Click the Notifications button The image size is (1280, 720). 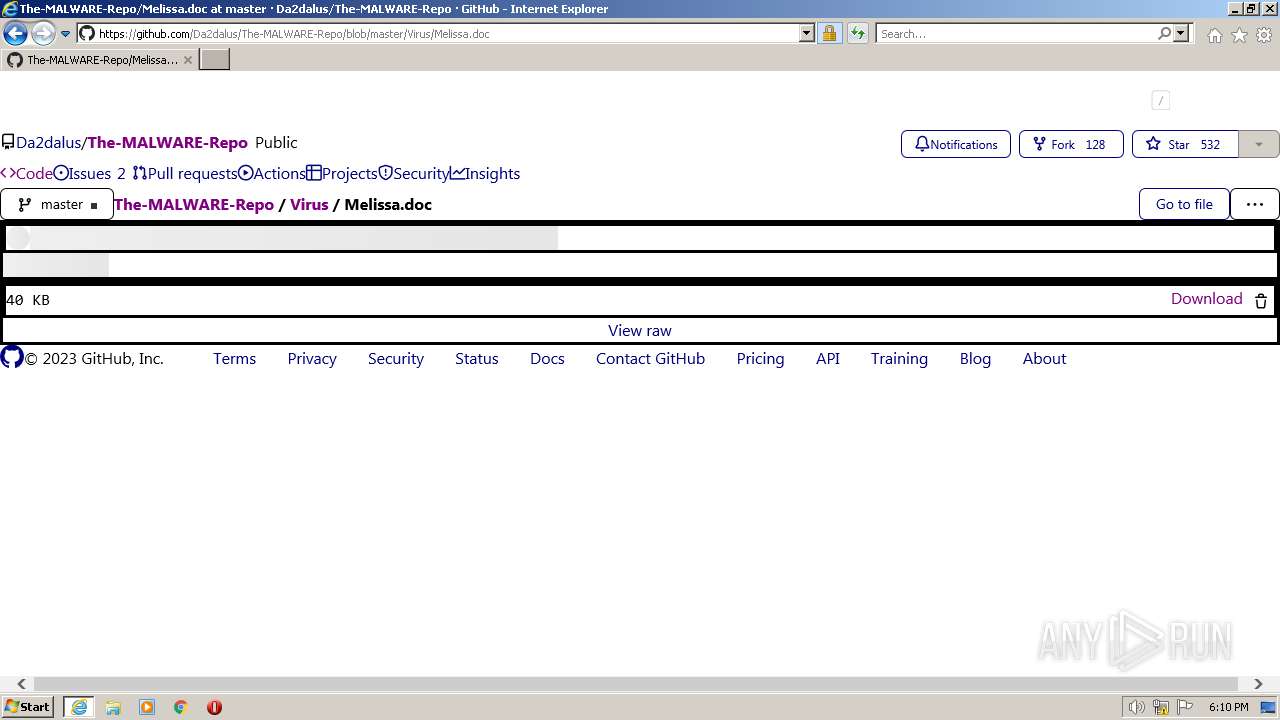956,144
